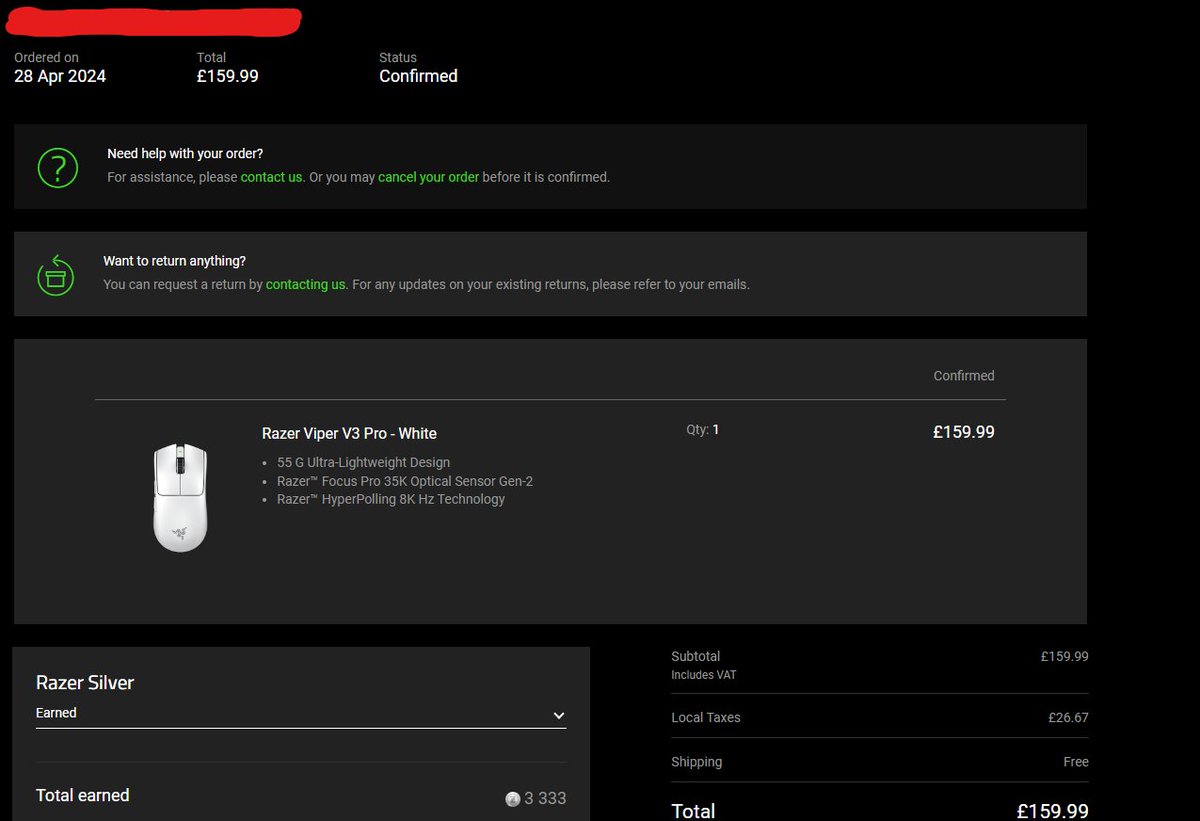The width and height of the screenshot is (1200, 821).
Task: Click the green question mark help icon
Action: (x=58, y=166)
